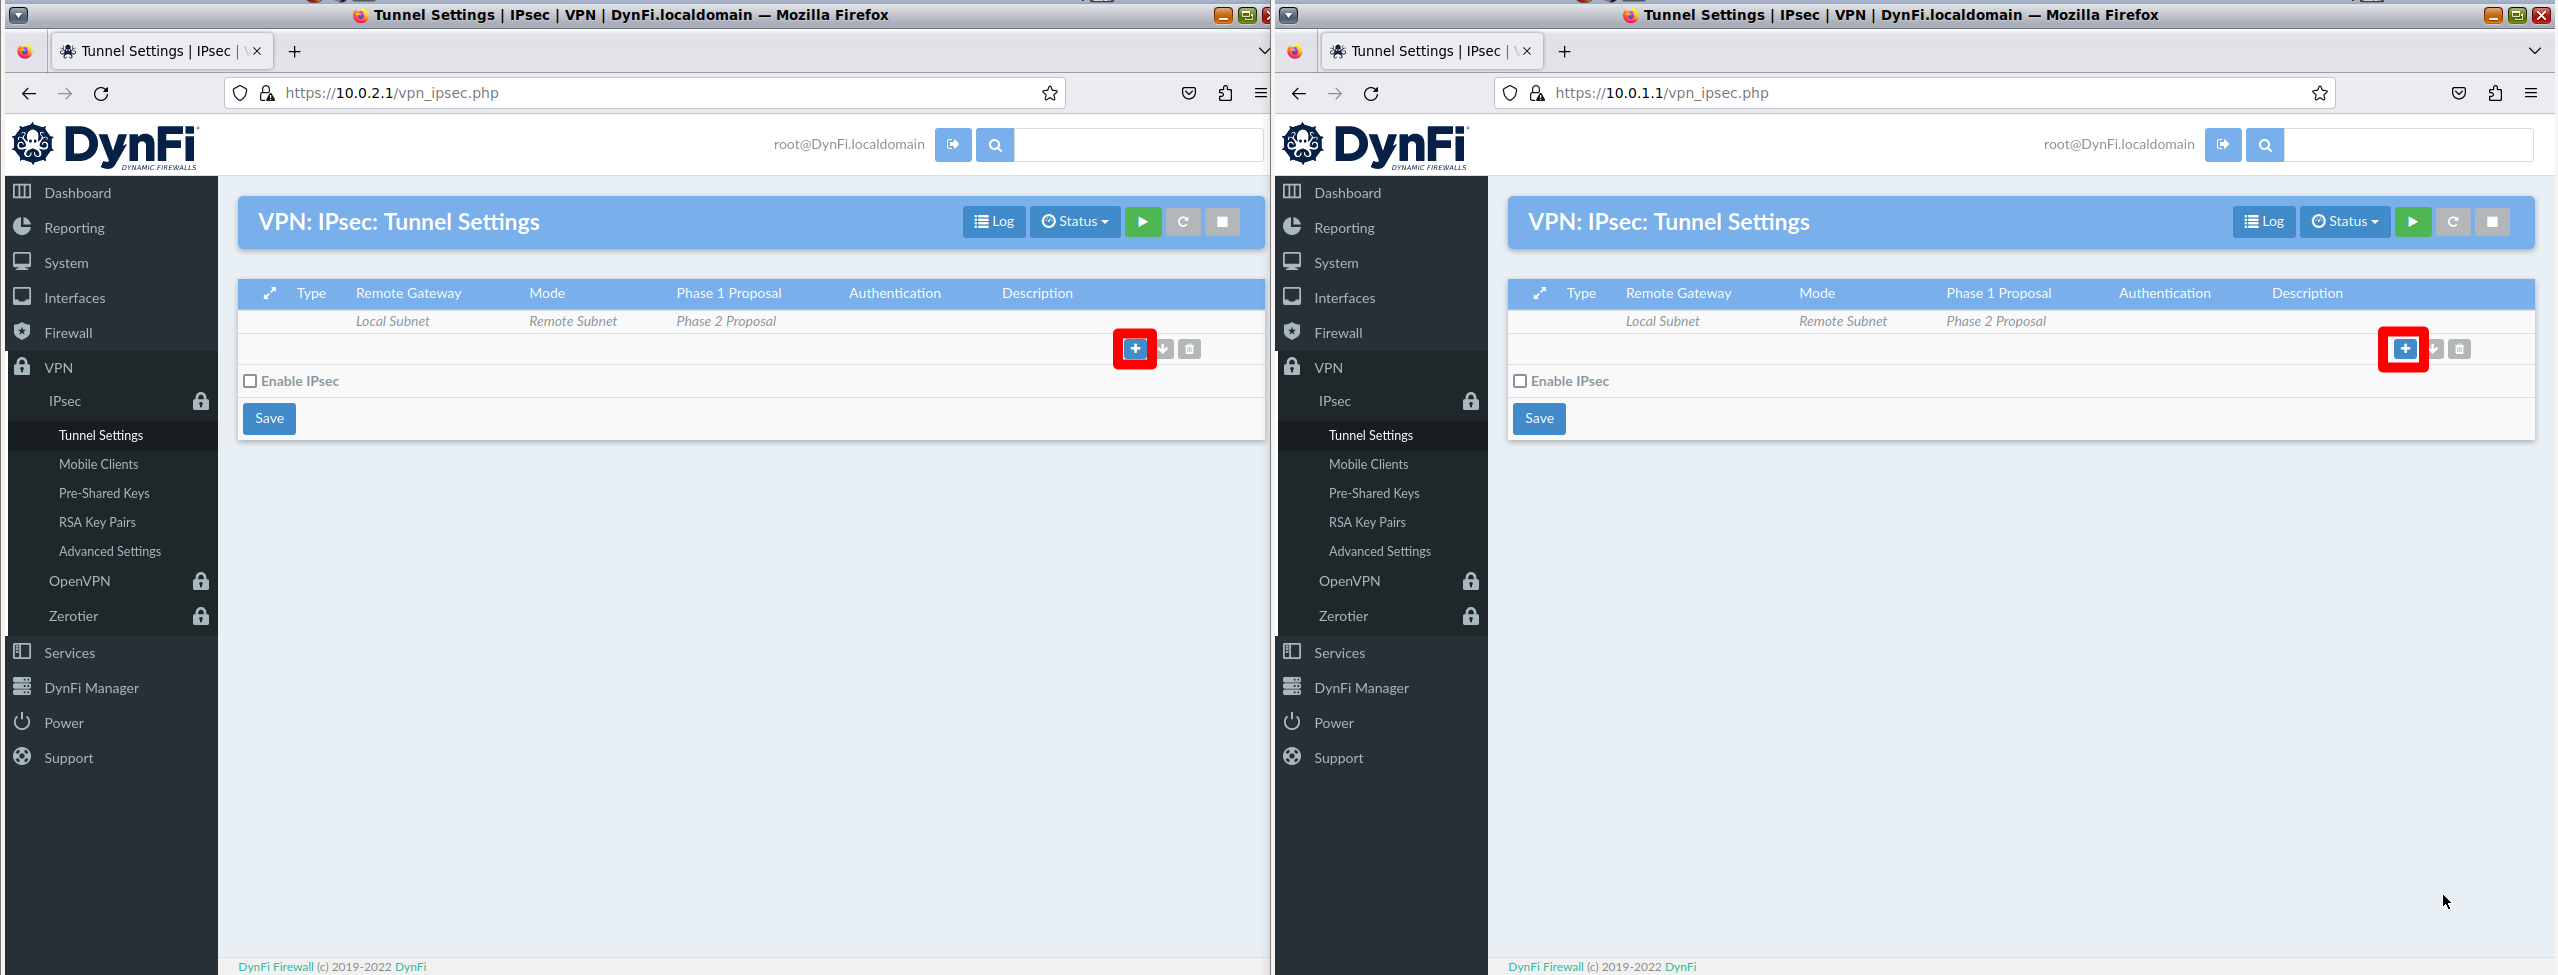Viewport: 2558px width, 975px height.
Task: Stop the IPsec service in the 10.0.2.1 window
Action: click(x=1222, y=222)
